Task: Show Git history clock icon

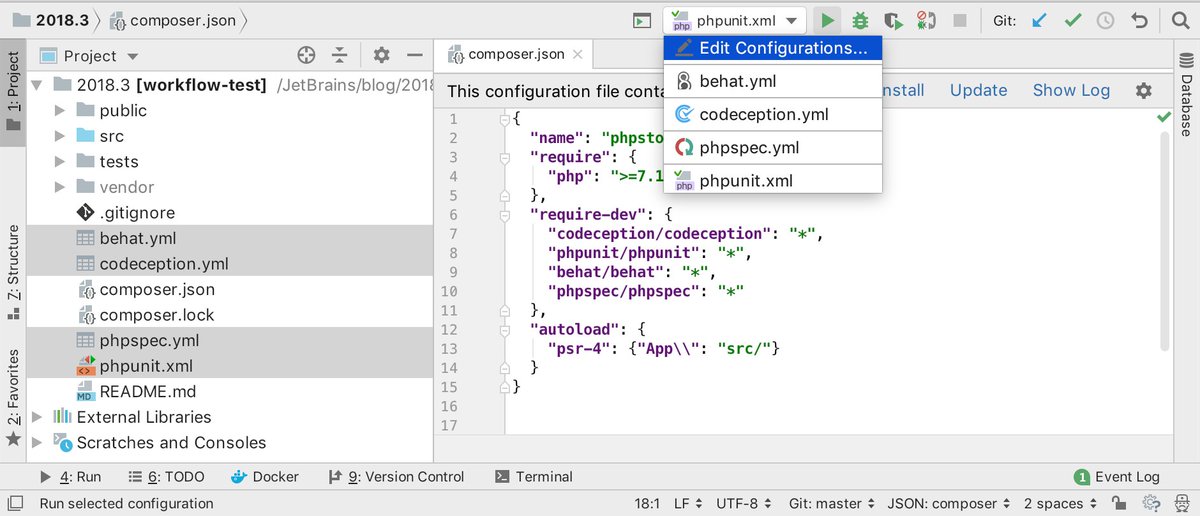Action: click(1106, 20)
